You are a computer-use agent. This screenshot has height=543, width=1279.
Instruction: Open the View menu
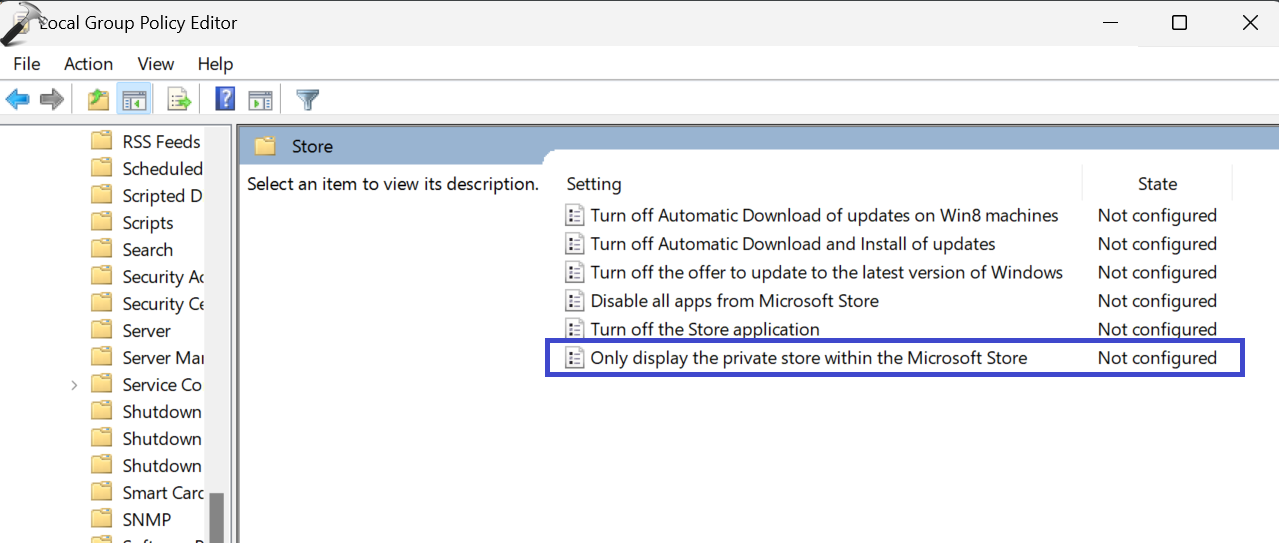point(156,64)
